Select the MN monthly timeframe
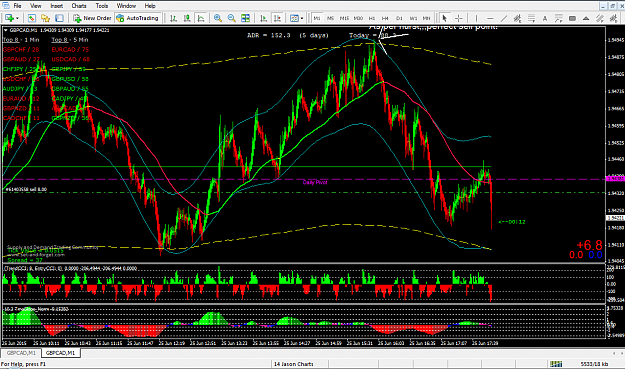 (426, 18)
